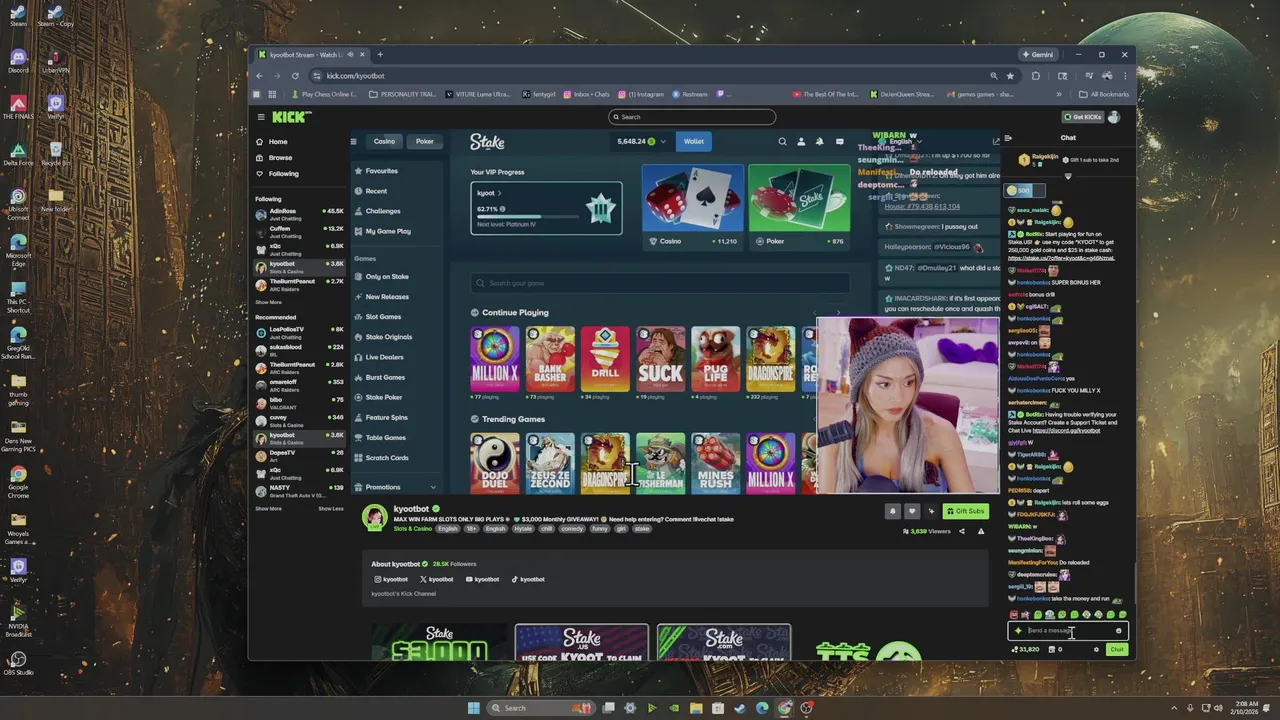Open the Gemini button in Chrome
The height and width of the screenshot is (720, 1280).
pos(1037,54)
